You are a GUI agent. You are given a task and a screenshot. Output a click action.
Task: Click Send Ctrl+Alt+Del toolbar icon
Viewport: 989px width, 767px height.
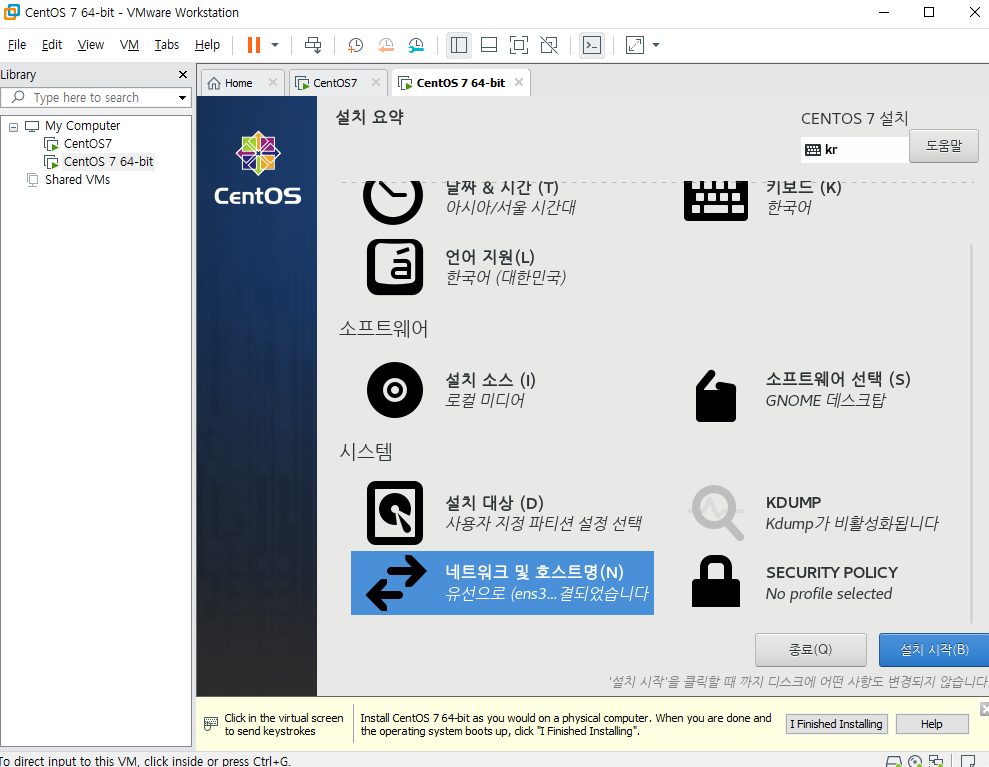pos(313,45)
